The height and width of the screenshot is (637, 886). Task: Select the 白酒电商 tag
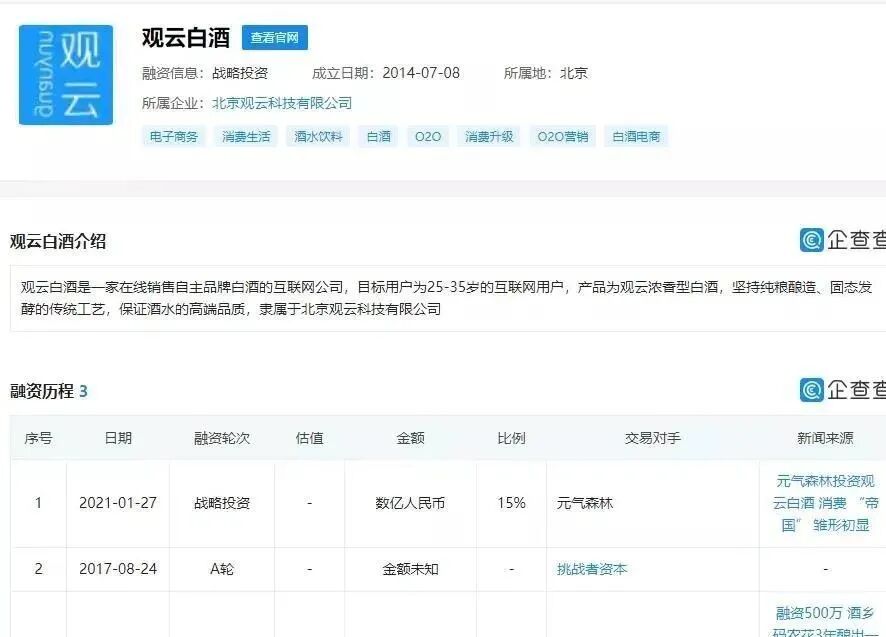coord(636,136)
